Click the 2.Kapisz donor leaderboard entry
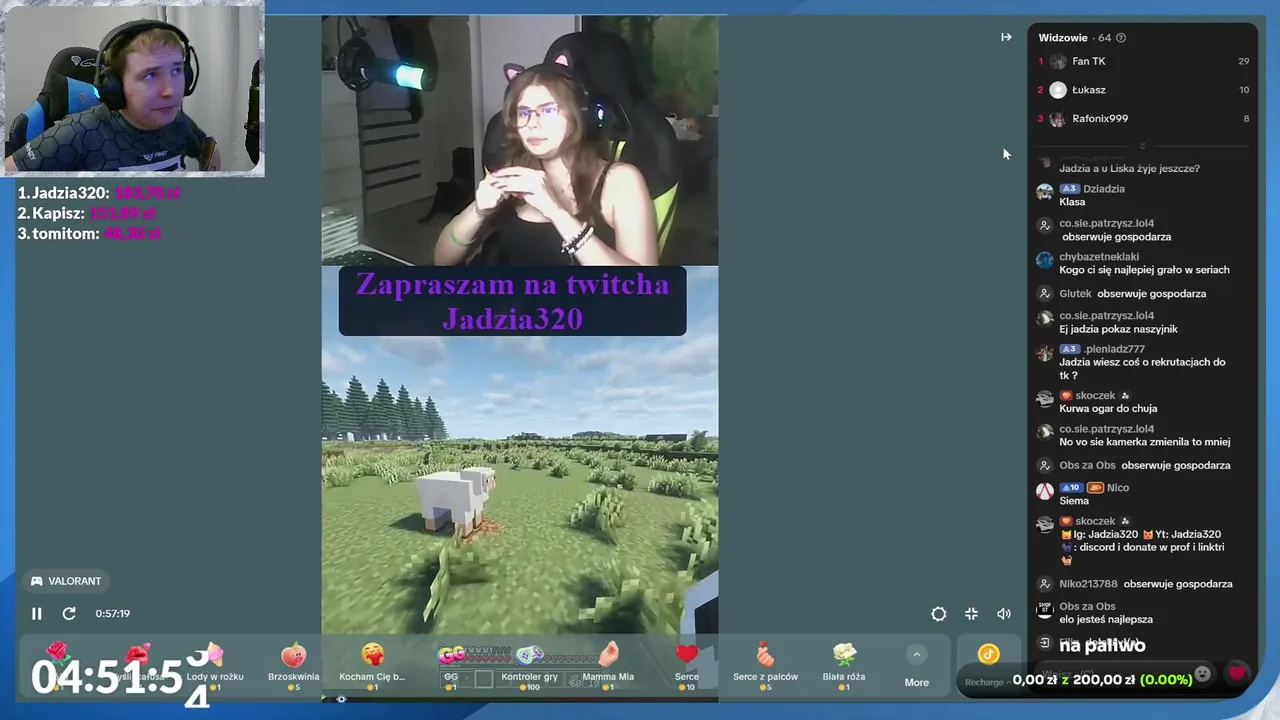This screenshot has height=720, width=1280. tap(88, 213)
